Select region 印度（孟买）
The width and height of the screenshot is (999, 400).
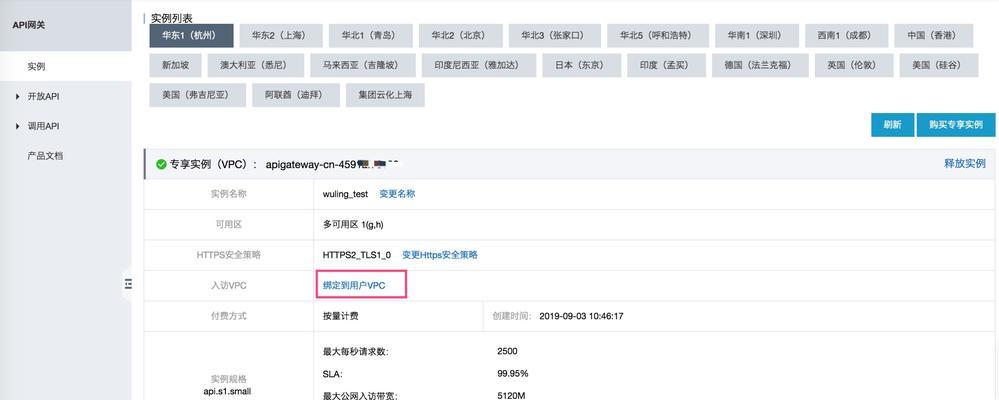666,65
